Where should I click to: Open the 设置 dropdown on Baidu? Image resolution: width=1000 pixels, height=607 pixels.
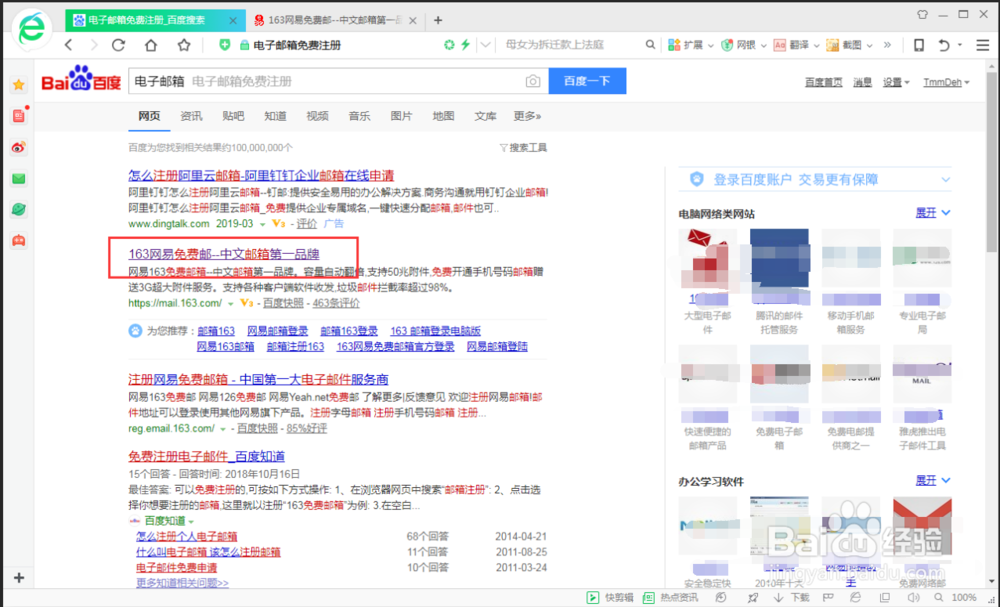coord(896,82)
